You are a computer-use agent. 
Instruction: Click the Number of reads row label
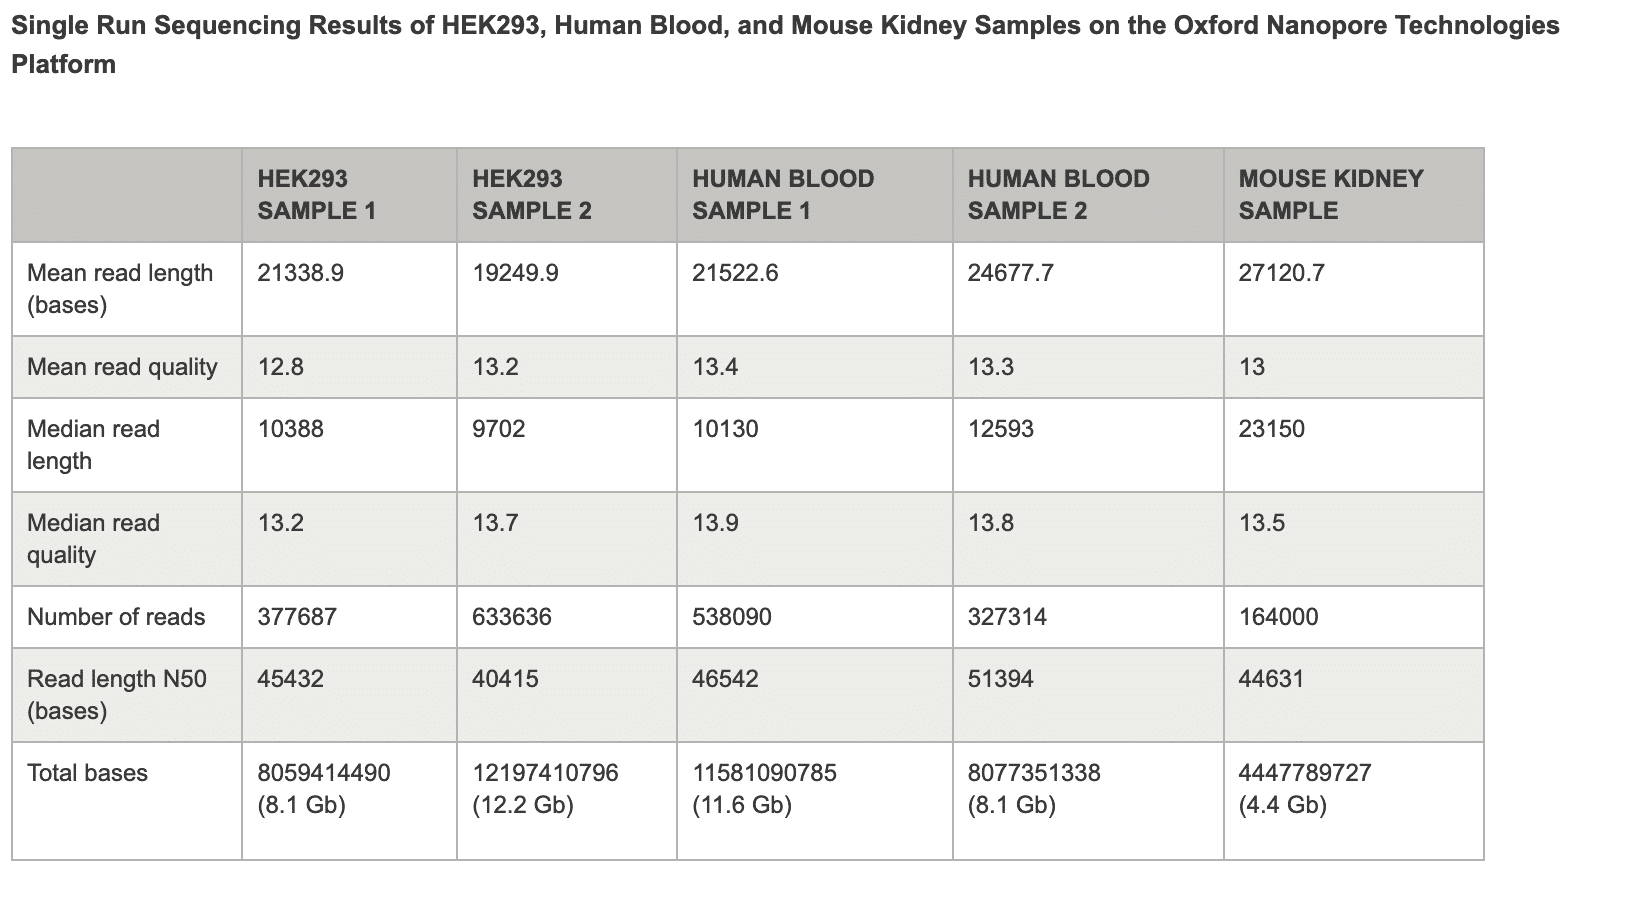116,617
